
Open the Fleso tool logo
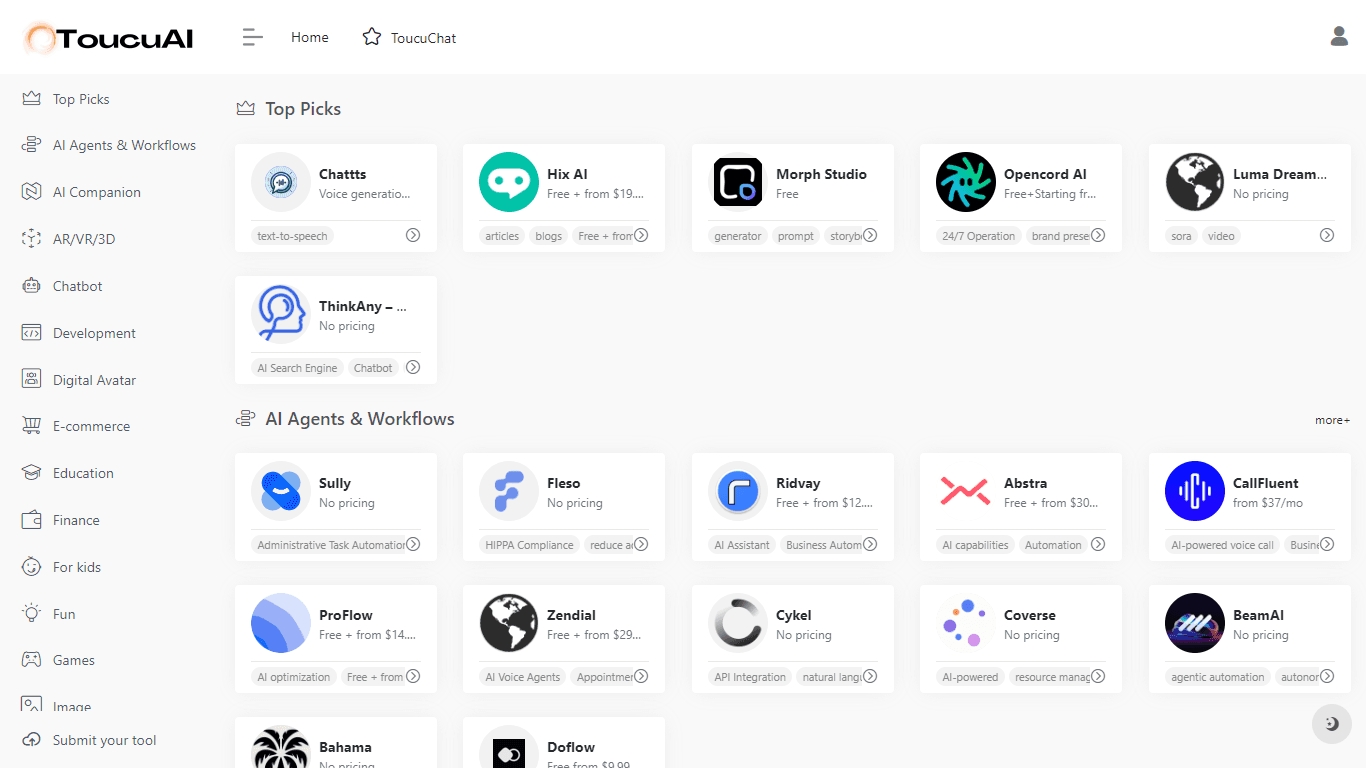509,491
